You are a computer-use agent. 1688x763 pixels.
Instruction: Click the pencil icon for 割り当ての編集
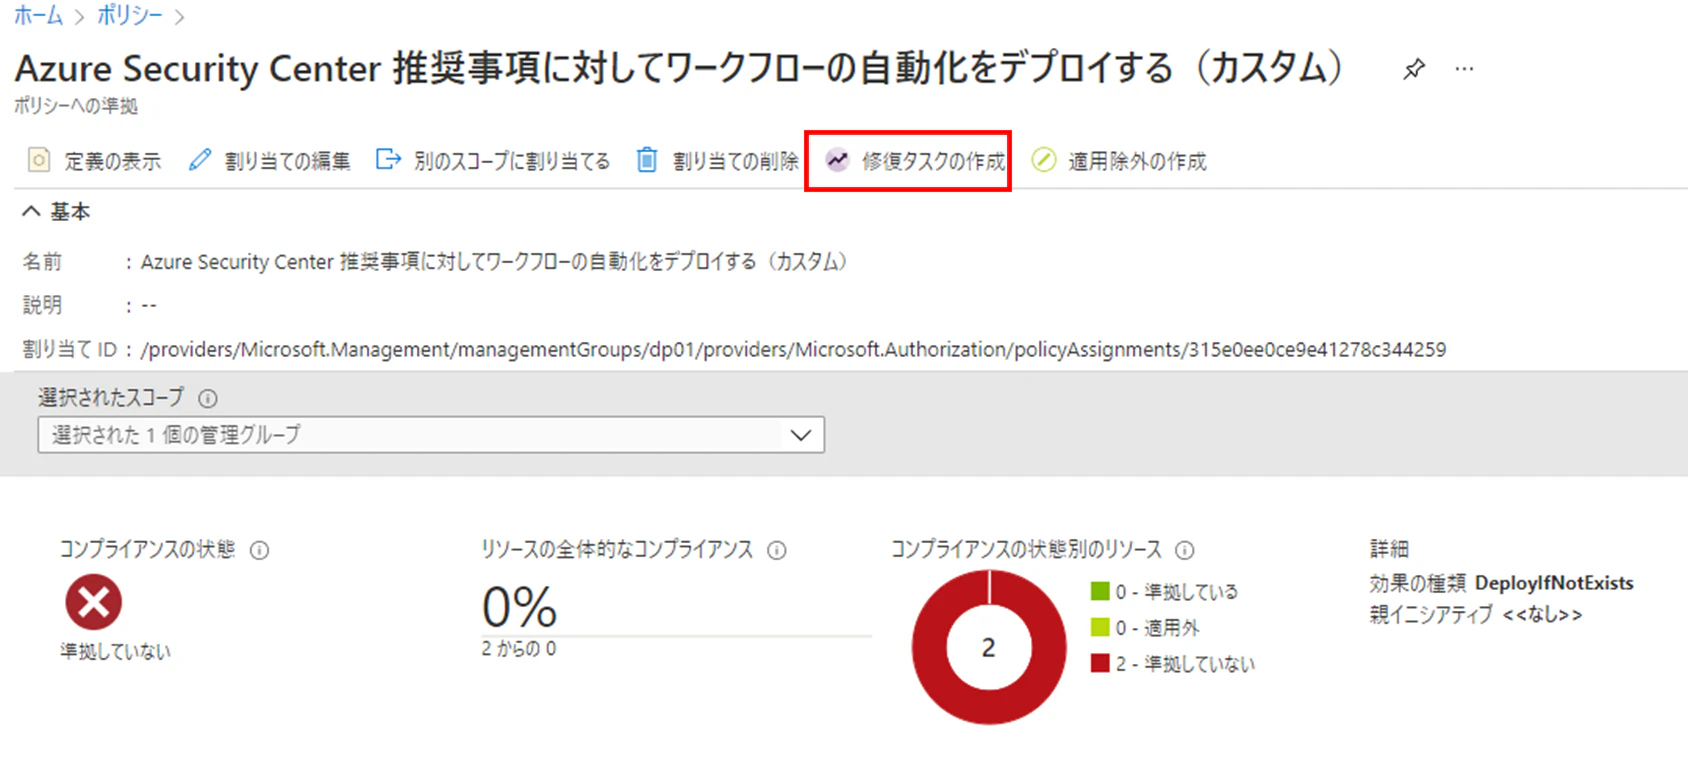200,160
